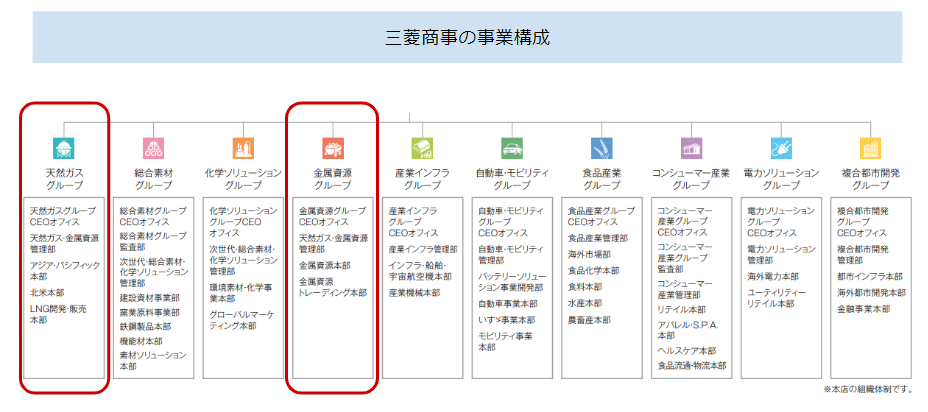Click 海外電力本部 entry
The image size is (928, 412).
[x=773, y=276]
